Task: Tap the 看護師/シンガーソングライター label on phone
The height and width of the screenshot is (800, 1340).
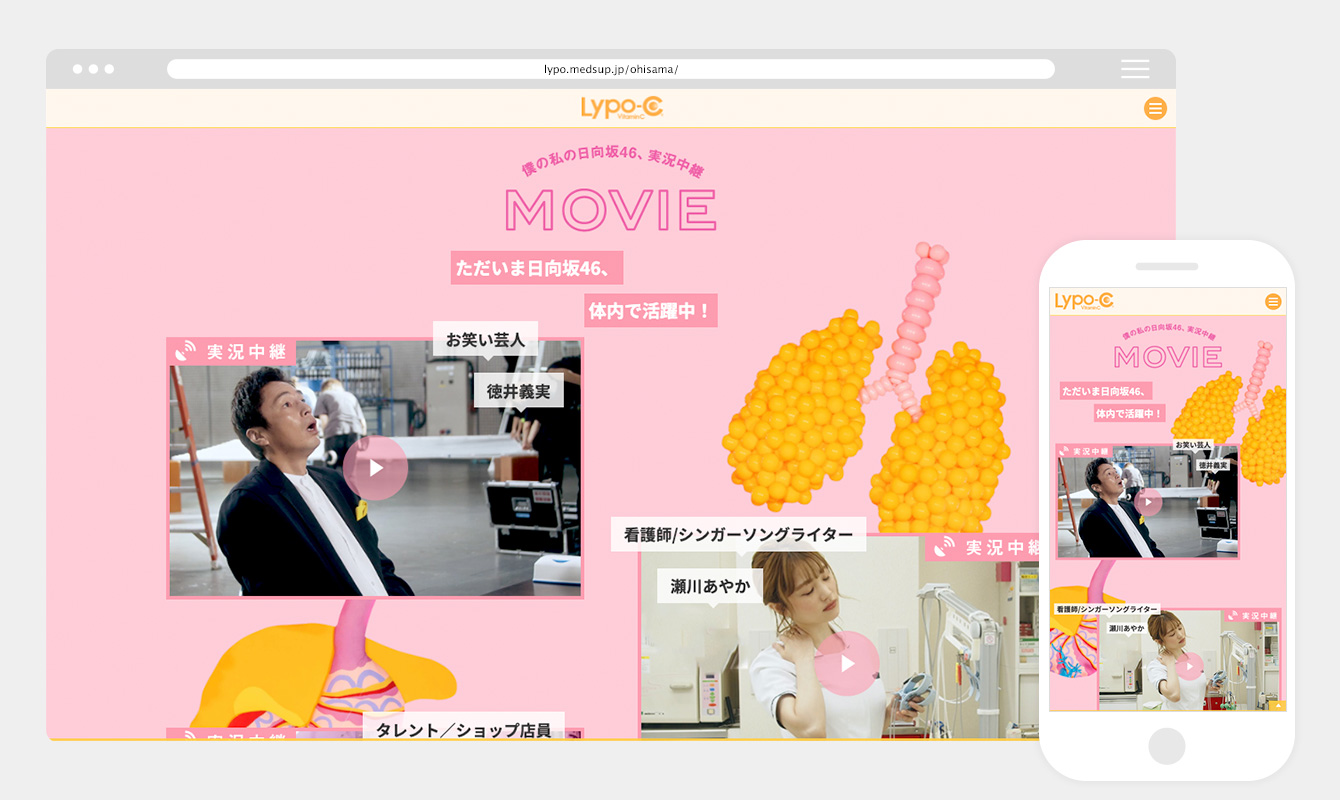Action: coord(1106,609)
